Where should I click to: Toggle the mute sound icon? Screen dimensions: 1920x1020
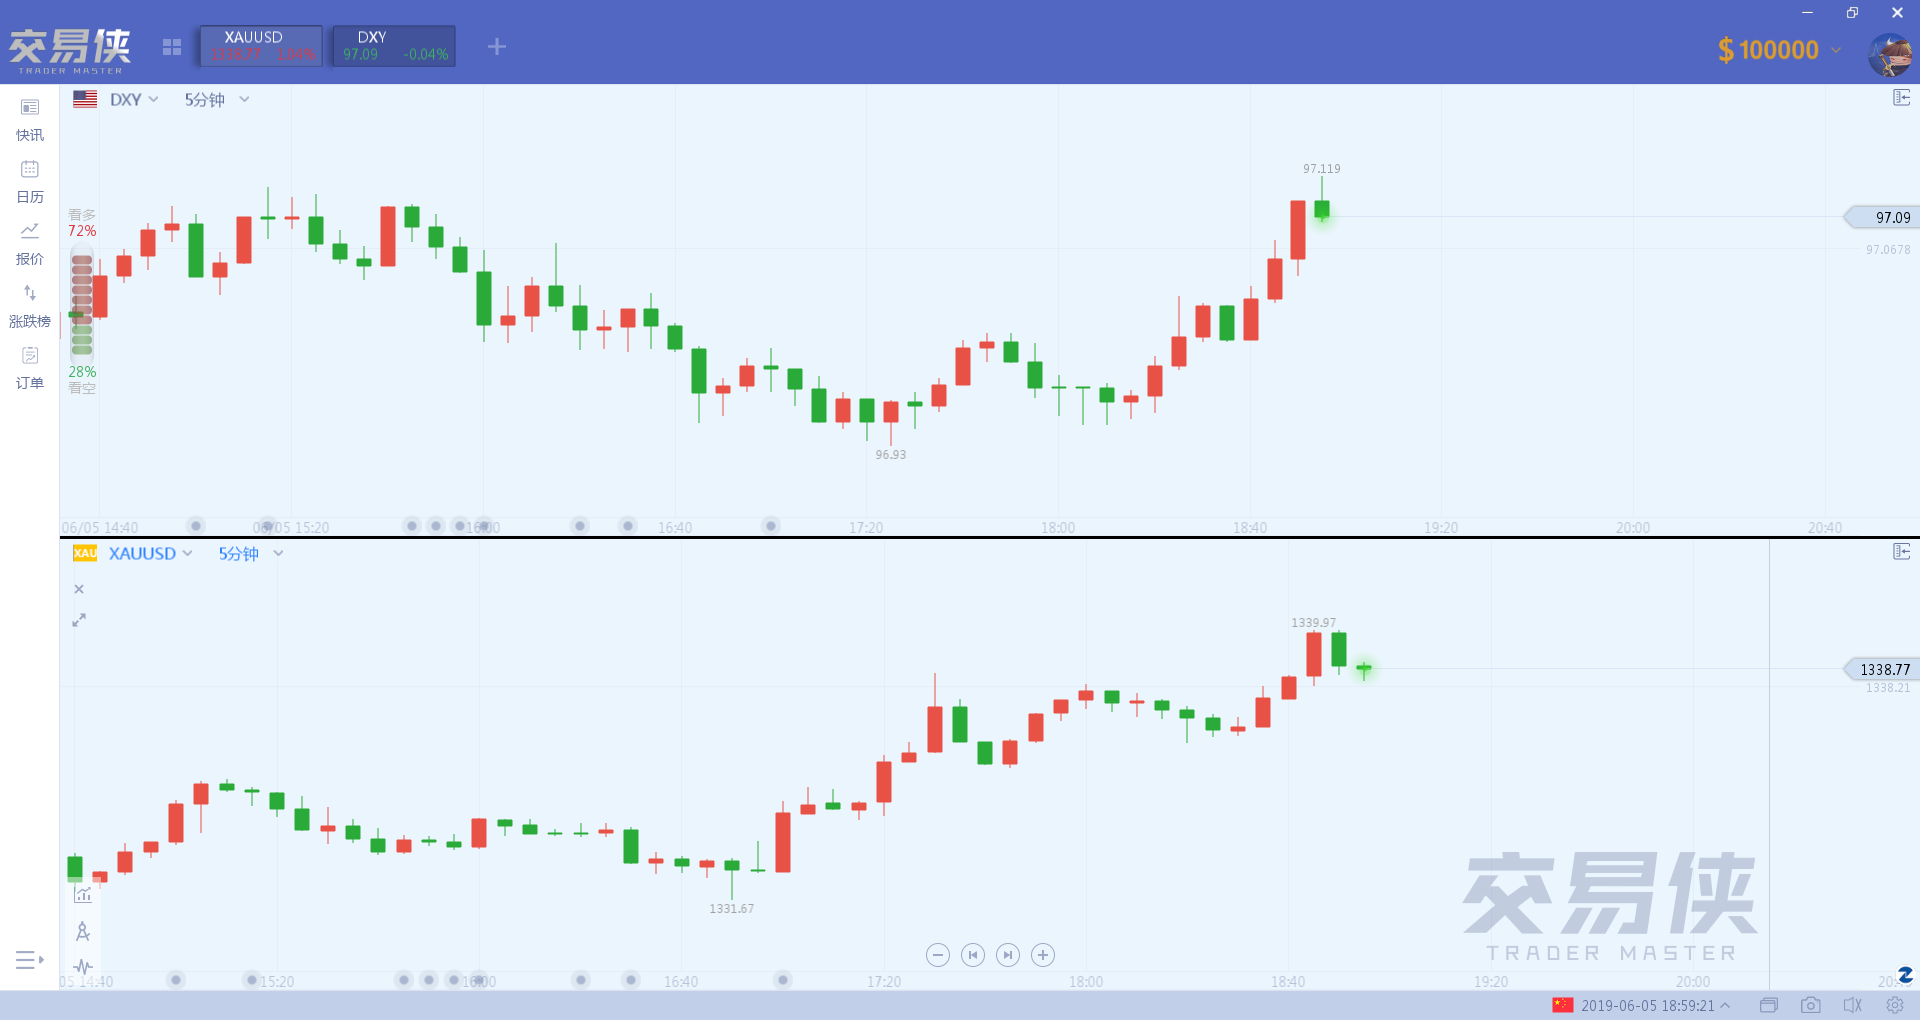tap(1852, 1005)
